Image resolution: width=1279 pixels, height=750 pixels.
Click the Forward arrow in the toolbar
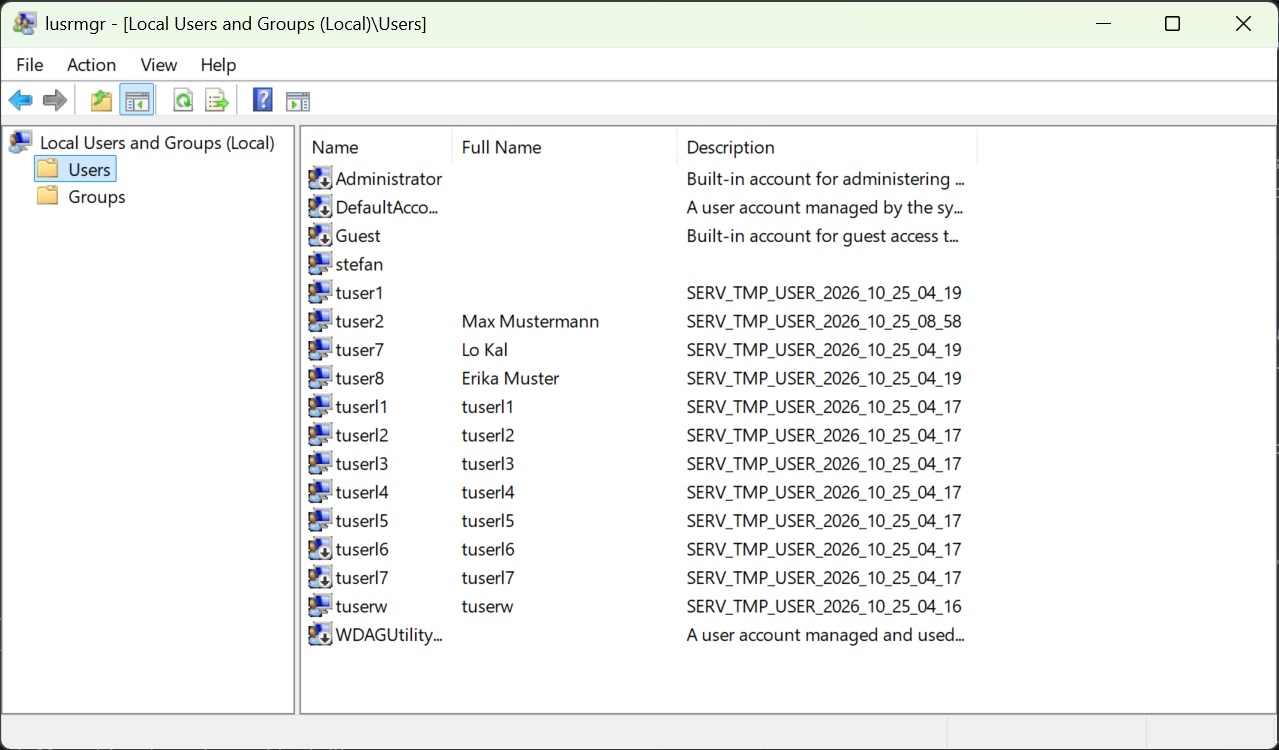[55, 100]
